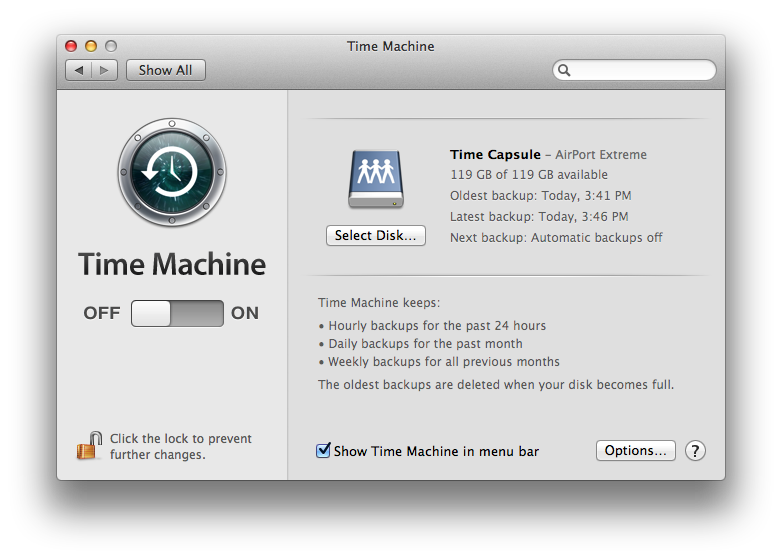Close the Time Machine window with the red button
Image resolution: width=782 pixels, height=559 pixels.
click(x=71, y=46)
